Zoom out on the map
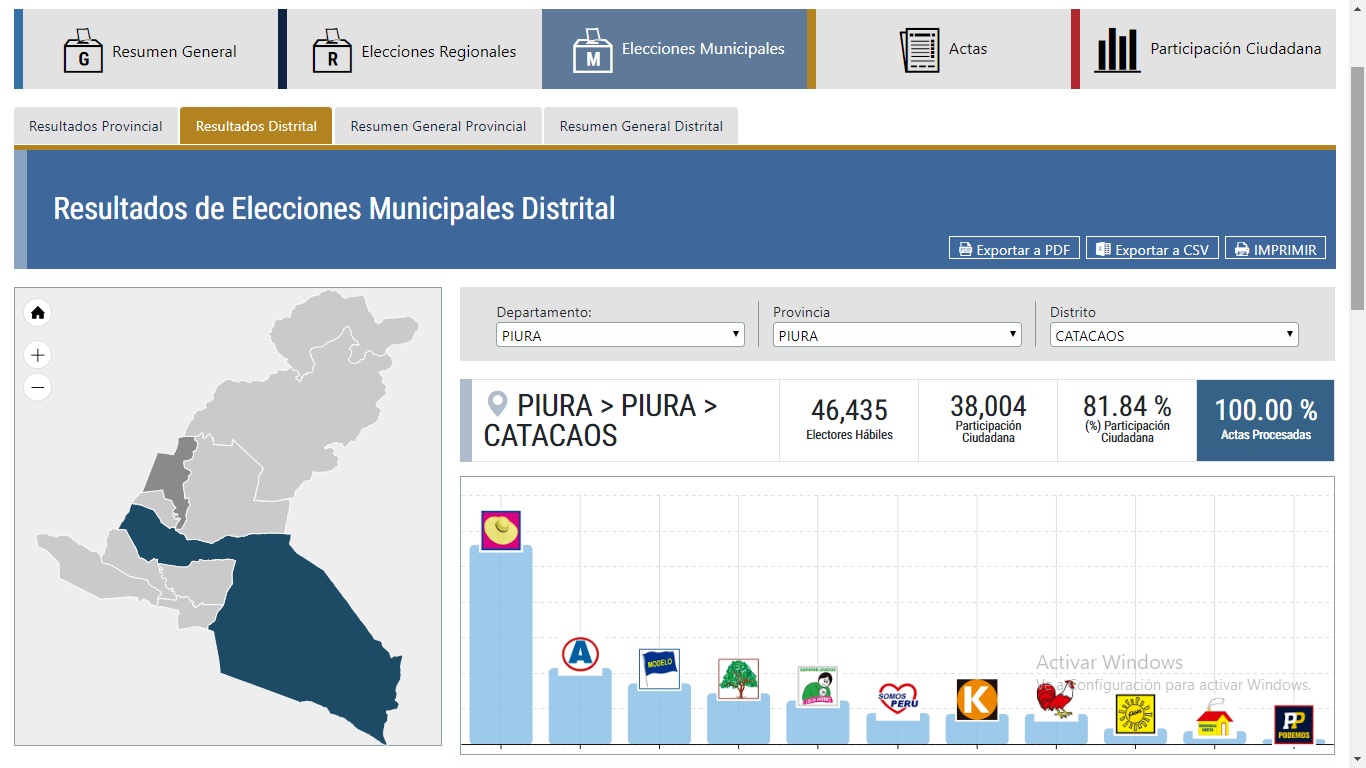The image size is (1366, 768). 38,387
